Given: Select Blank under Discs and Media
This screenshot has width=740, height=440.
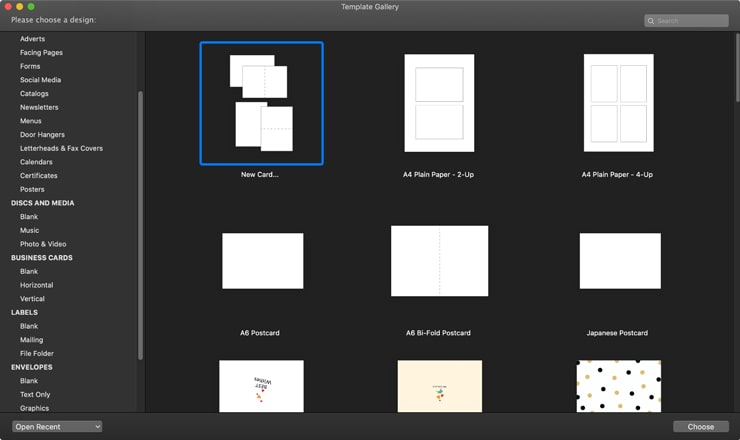Looking at the screenshot, I should (29, 217).
